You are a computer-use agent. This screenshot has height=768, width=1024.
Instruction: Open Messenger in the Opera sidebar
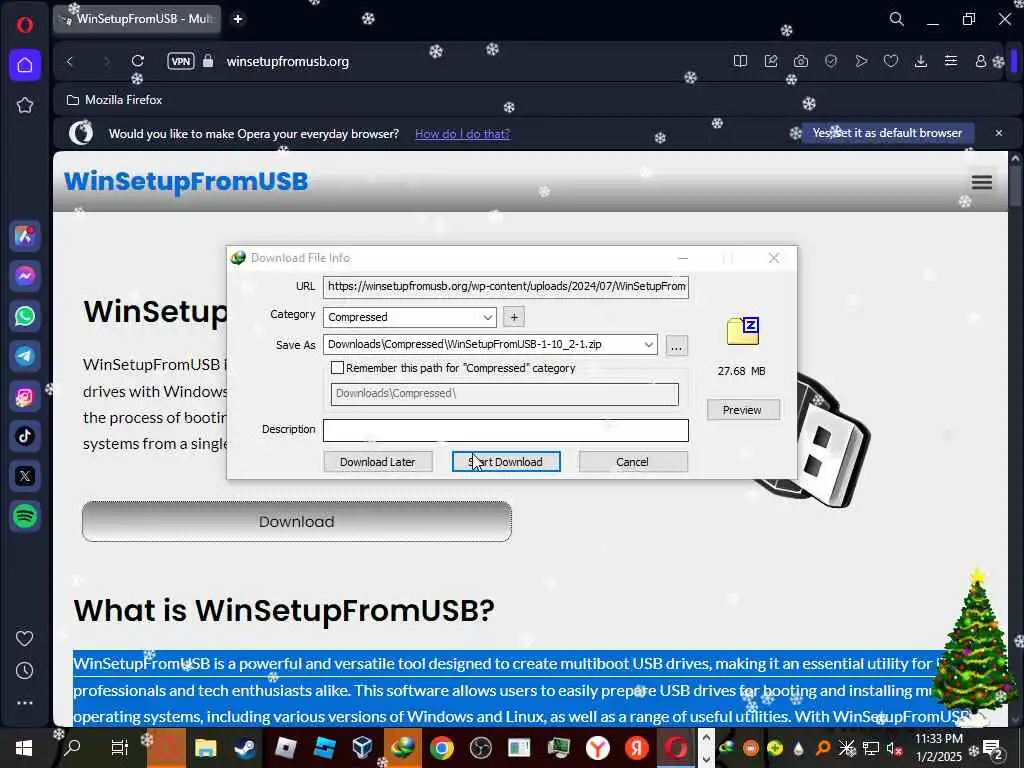[x=25, y=276]
